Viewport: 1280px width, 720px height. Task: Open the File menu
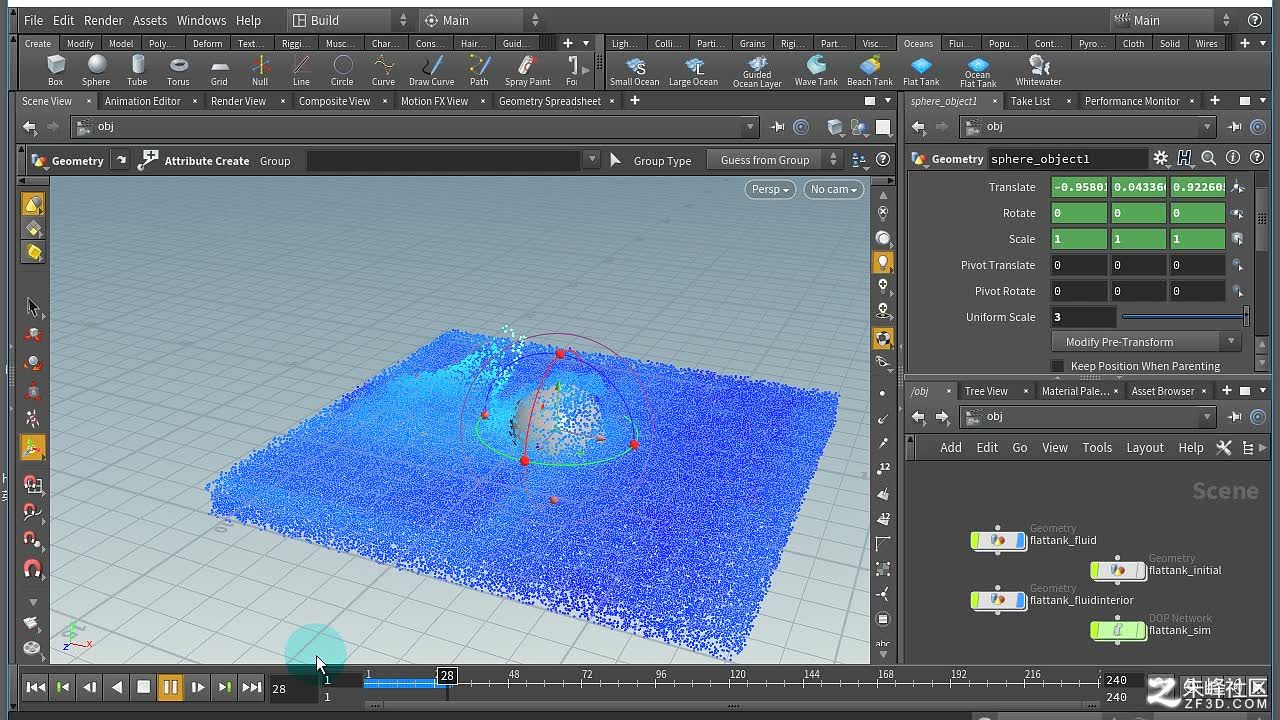point(33,20)
